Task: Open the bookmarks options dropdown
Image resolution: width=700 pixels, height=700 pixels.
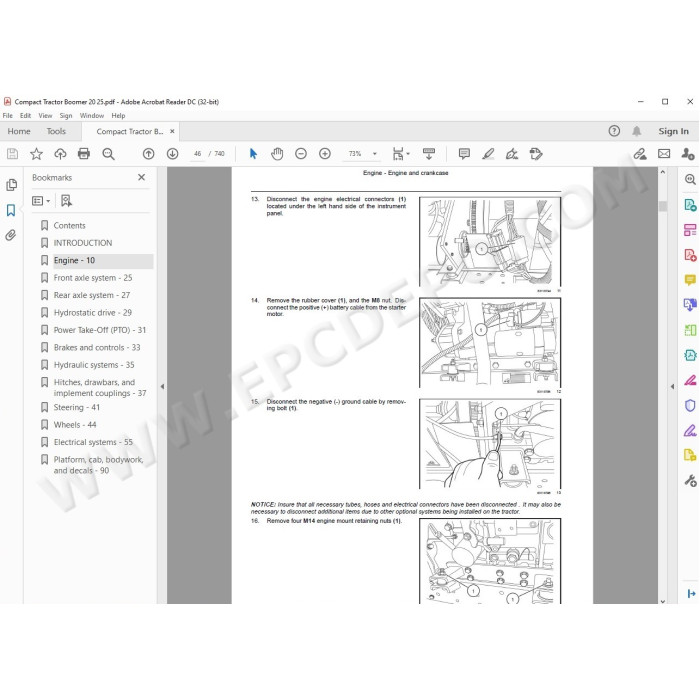Action: pos(41,201)
